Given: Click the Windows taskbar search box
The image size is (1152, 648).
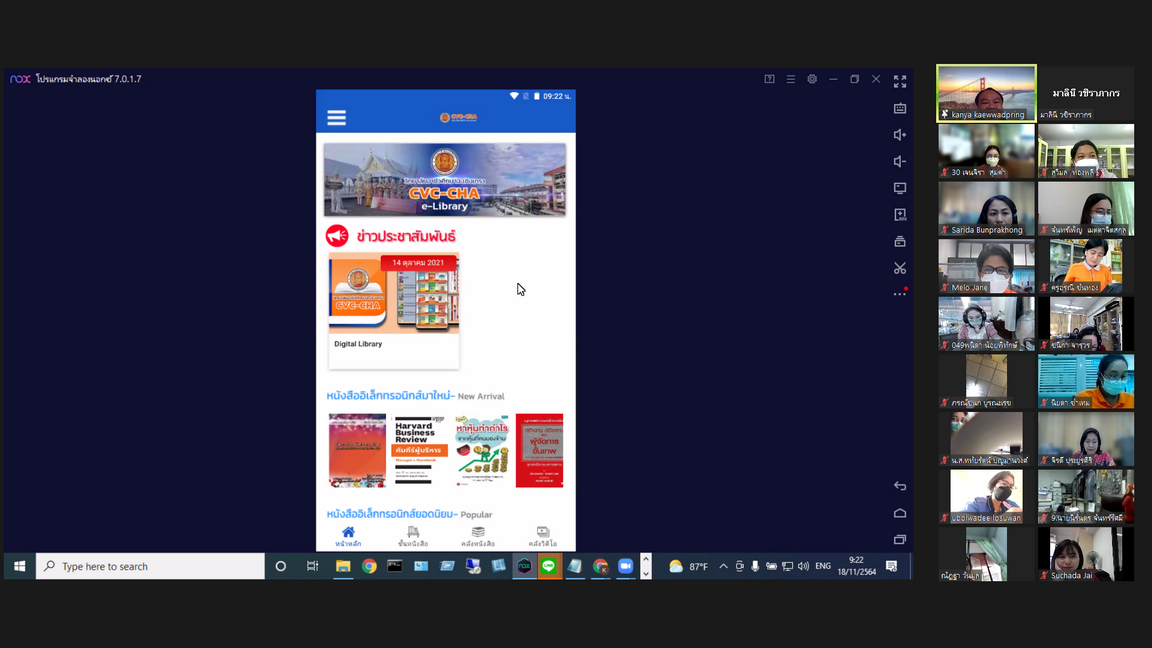Looking at the screenshot, I should [x=151, y=566].
